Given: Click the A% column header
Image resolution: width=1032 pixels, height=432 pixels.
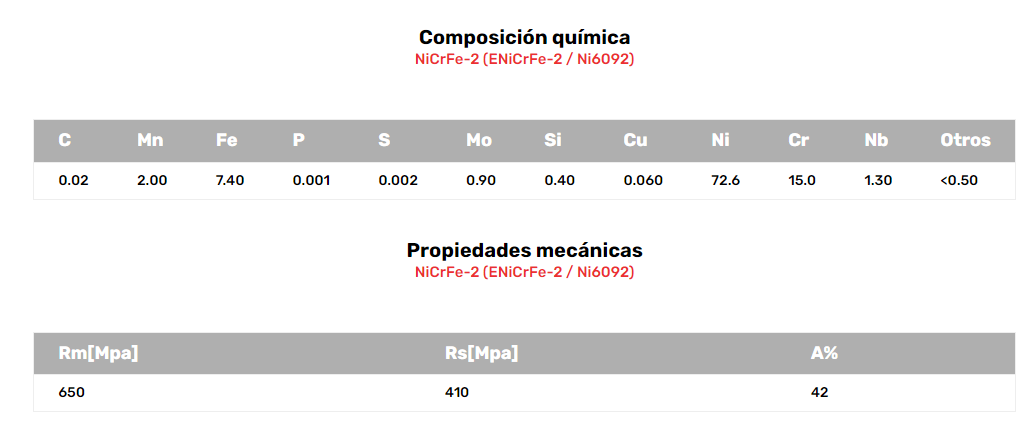Looking at the screenshot, I should (x=824, y=353).
